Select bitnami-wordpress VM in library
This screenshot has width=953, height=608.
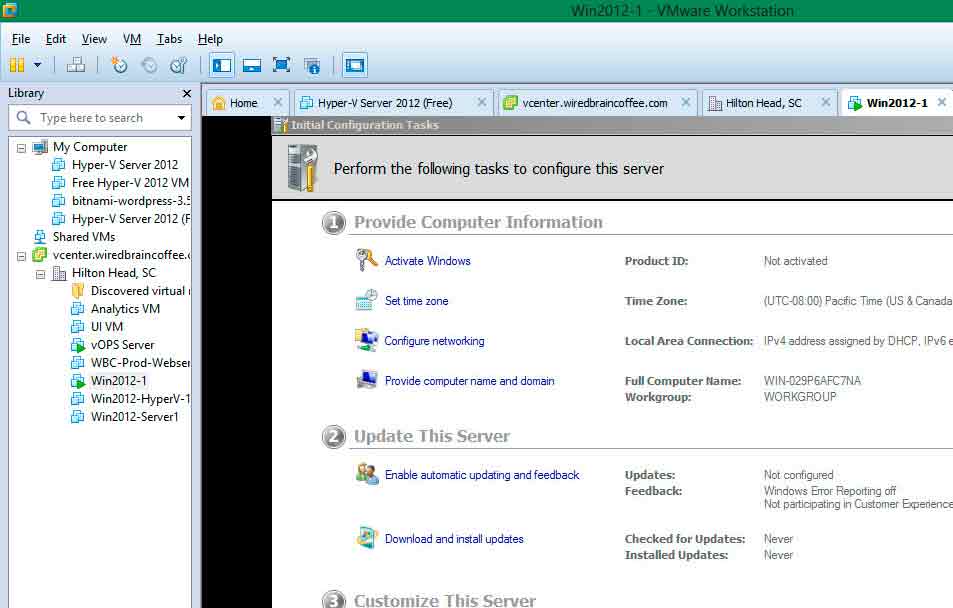131,201
